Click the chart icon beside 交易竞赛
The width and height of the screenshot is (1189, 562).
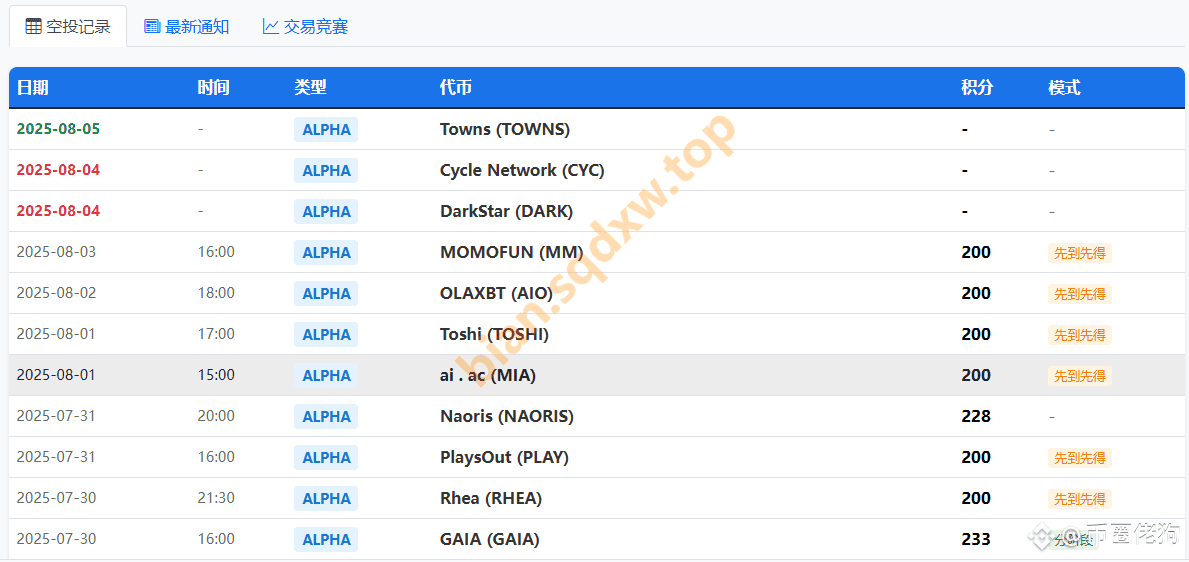271,27
